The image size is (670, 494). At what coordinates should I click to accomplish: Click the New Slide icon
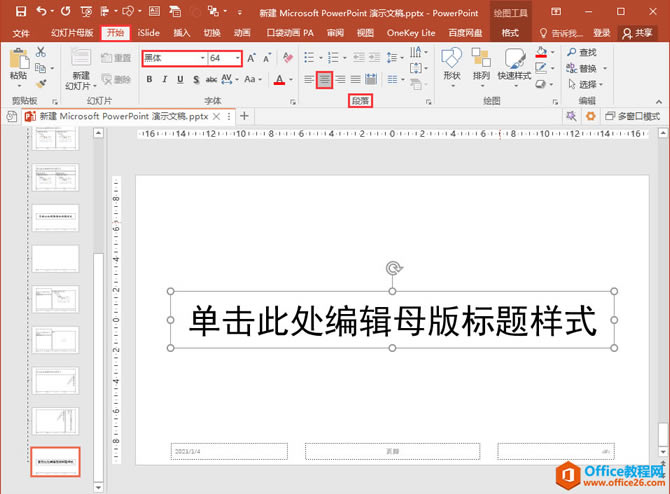pos(80,59)
